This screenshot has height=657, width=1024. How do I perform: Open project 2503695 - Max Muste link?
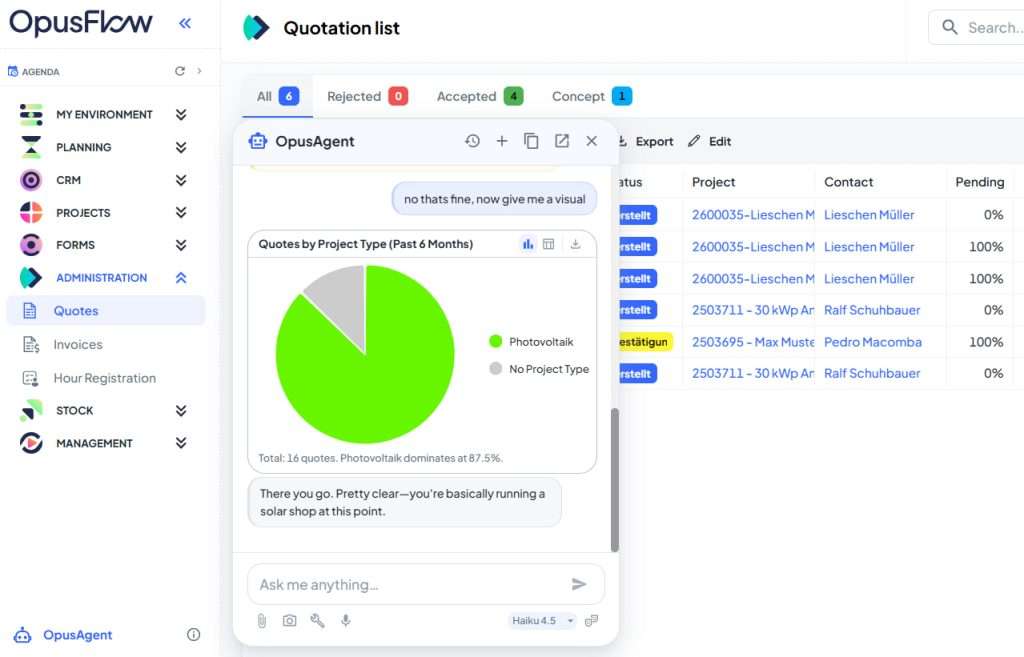(753, 342)
